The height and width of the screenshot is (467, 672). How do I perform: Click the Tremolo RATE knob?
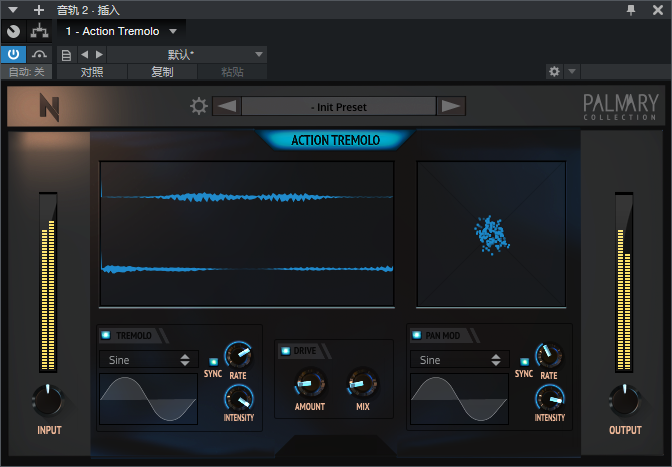[x=238, y=355]
